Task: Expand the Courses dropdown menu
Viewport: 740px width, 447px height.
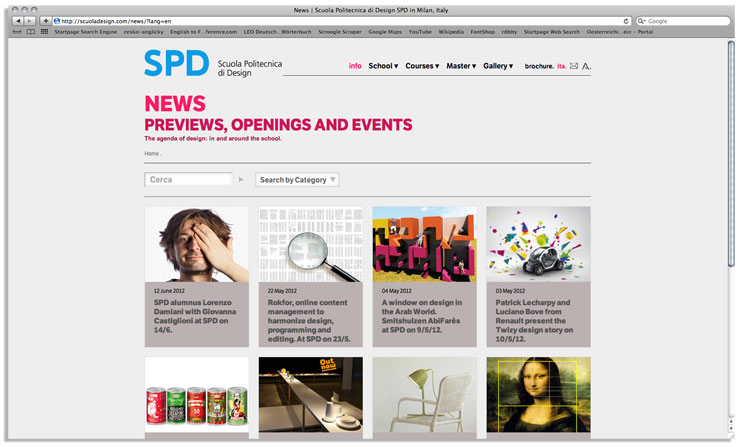Action: pos(421,66)
